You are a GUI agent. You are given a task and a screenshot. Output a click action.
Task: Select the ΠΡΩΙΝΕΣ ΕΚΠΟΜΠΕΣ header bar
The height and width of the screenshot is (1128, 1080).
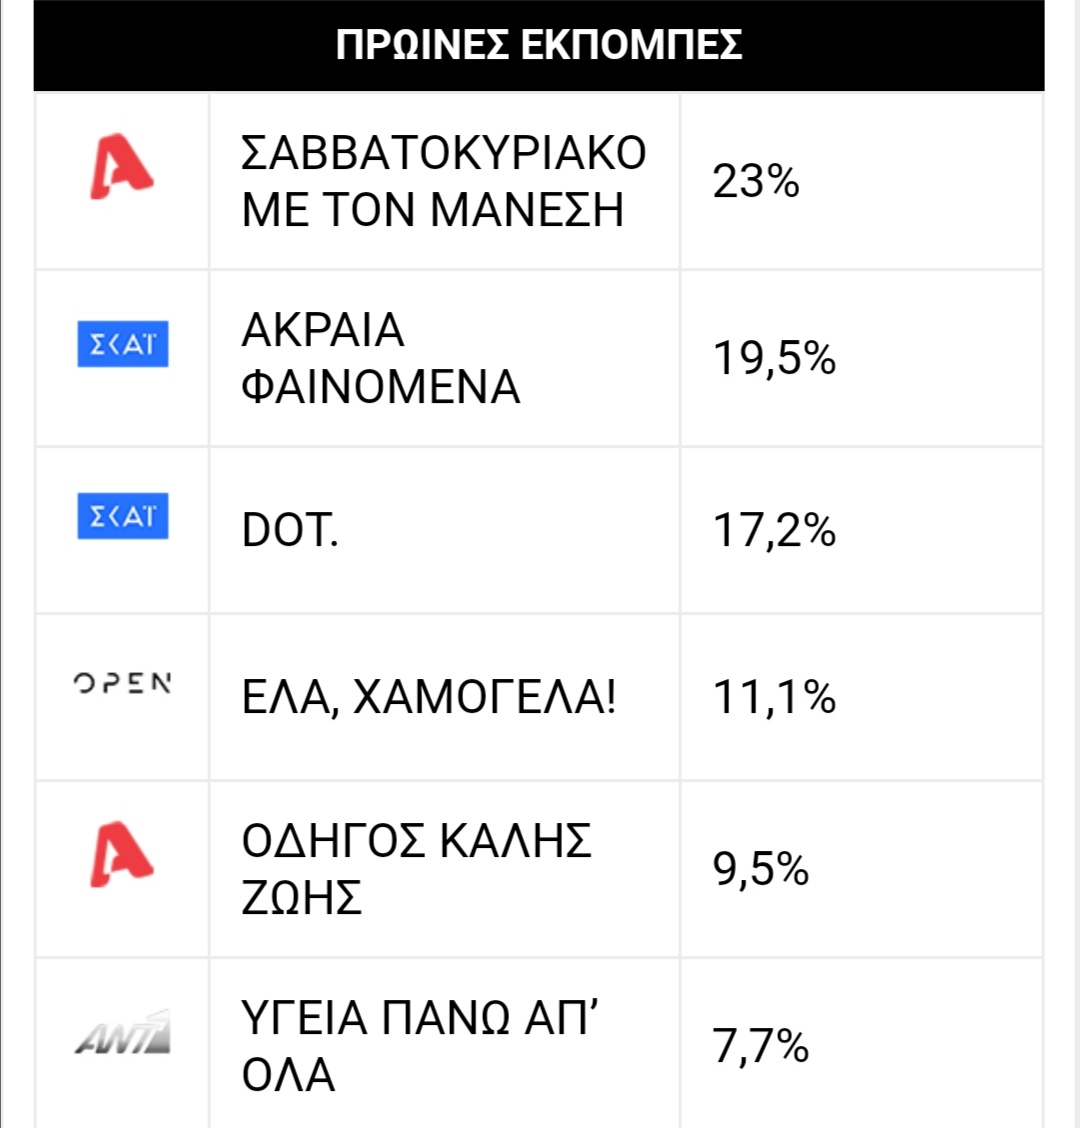539,45
